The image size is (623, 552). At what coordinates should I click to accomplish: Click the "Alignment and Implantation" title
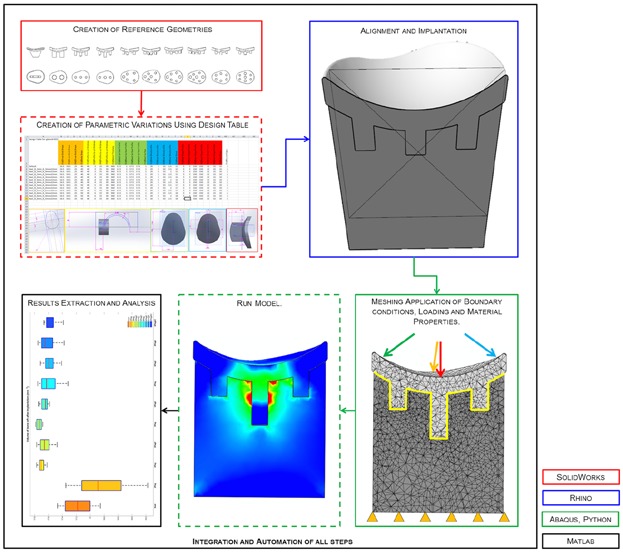click(x=413, y=31)
